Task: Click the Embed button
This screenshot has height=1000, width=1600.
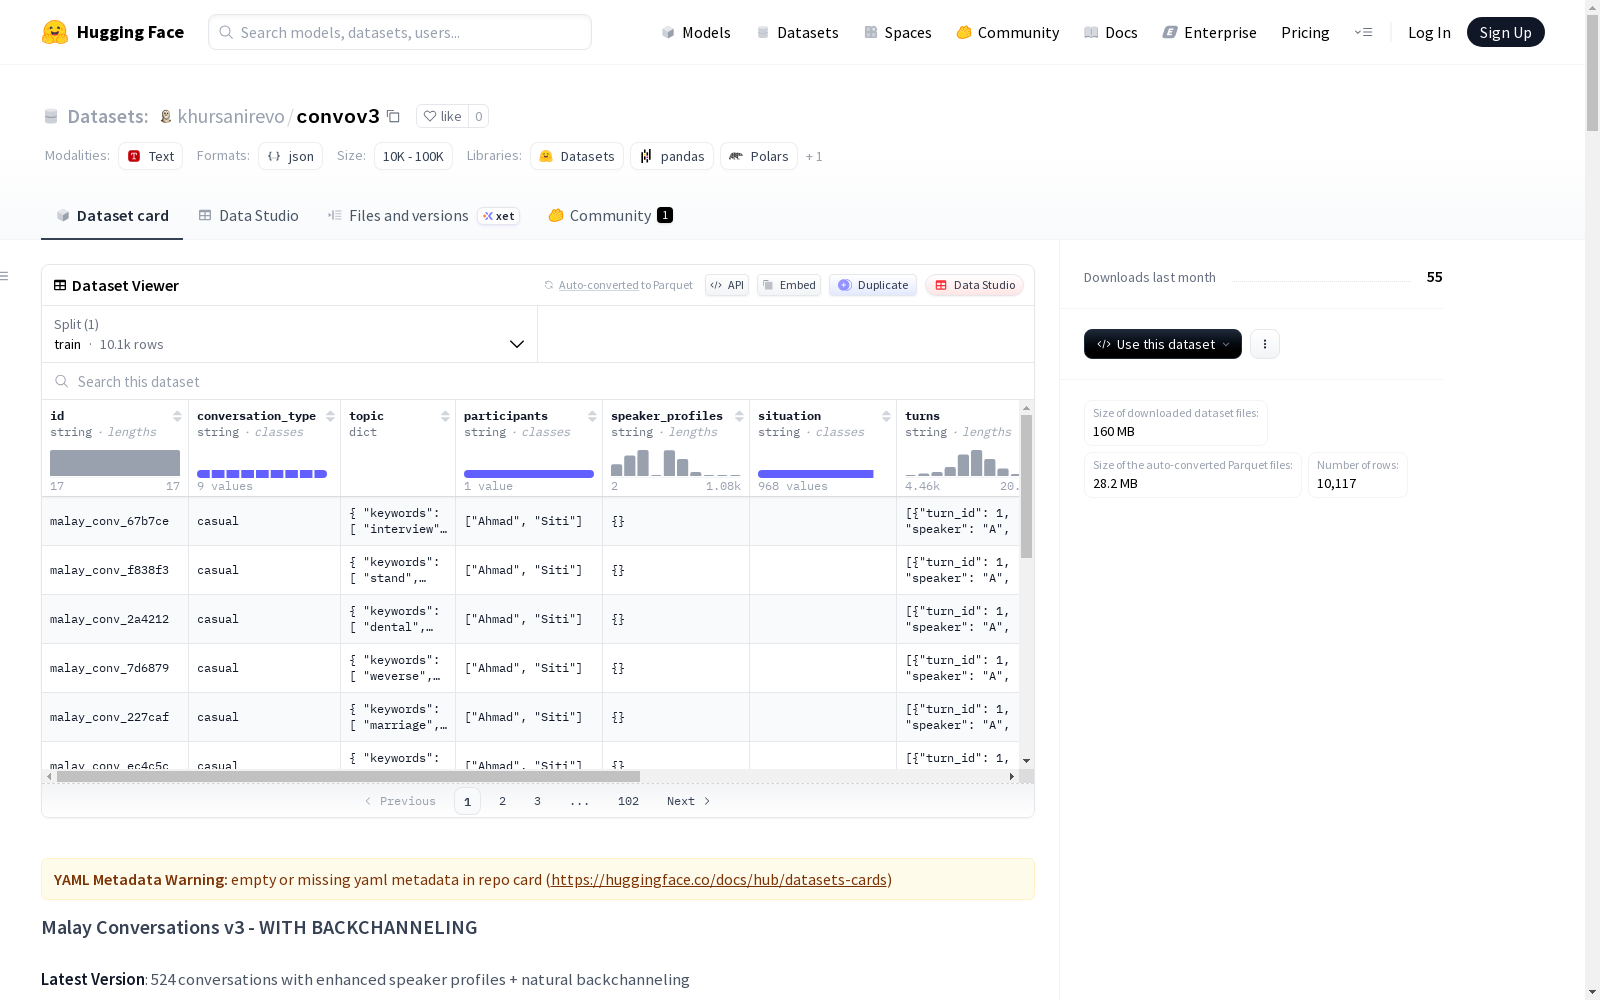Action: 789,285
